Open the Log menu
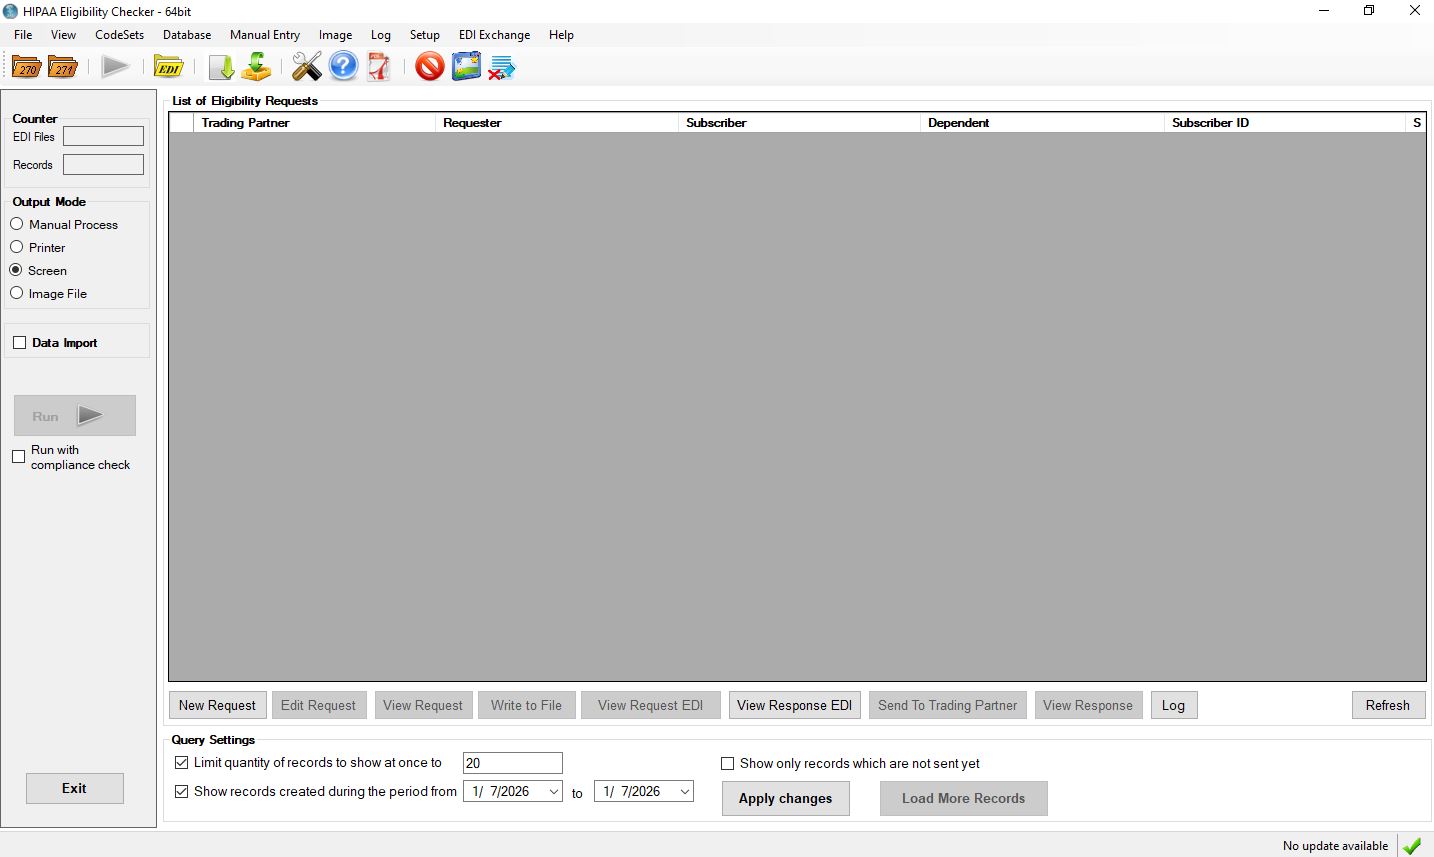This screenshot has height=857, width=1434. [x=381, y=35]
